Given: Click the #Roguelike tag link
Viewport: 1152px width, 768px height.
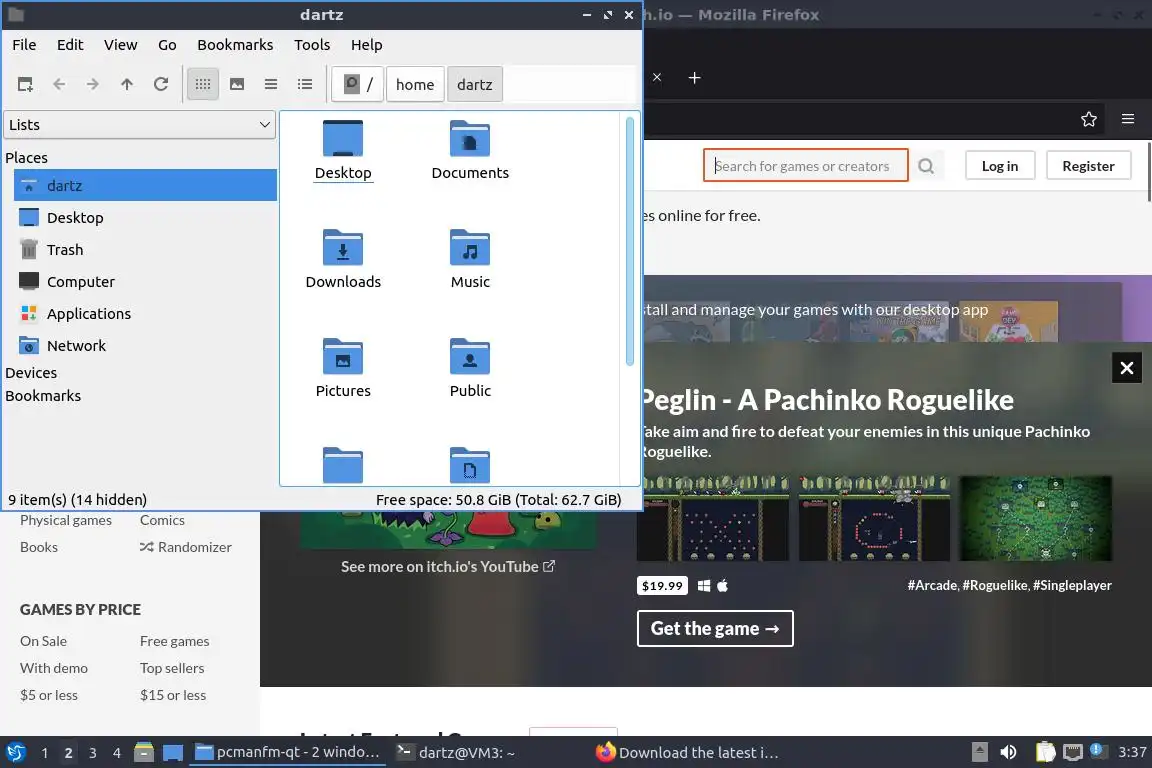Looking at the screenshot, I should (x=995, y=585).
